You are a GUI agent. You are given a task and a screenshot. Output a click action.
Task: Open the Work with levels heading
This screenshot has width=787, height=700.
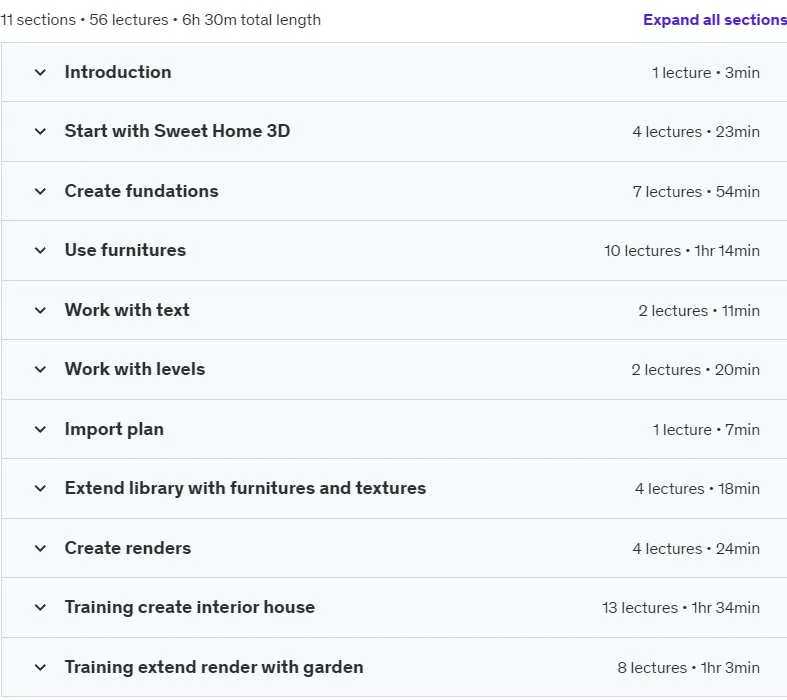[x=135, y=369]
